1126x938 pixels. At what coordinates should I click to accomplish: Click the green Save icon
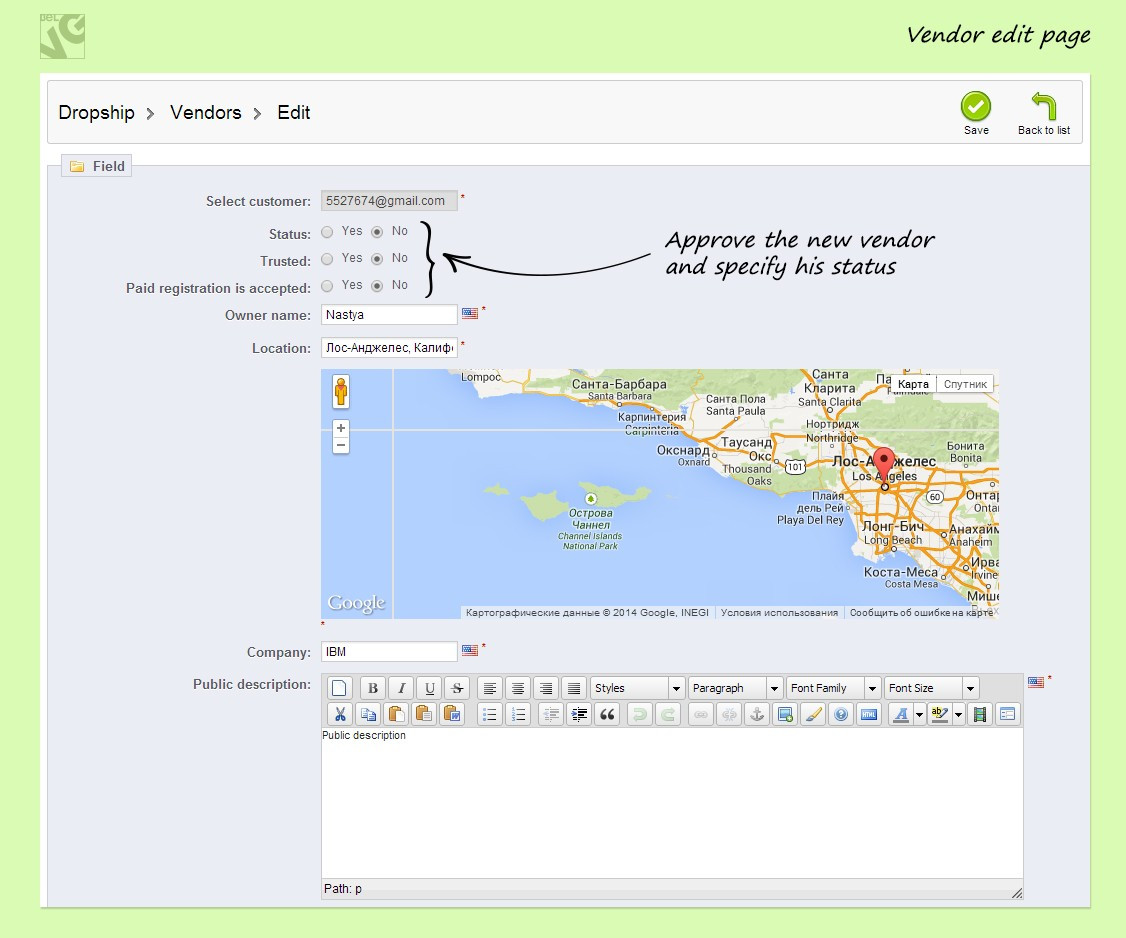point(975,107)
